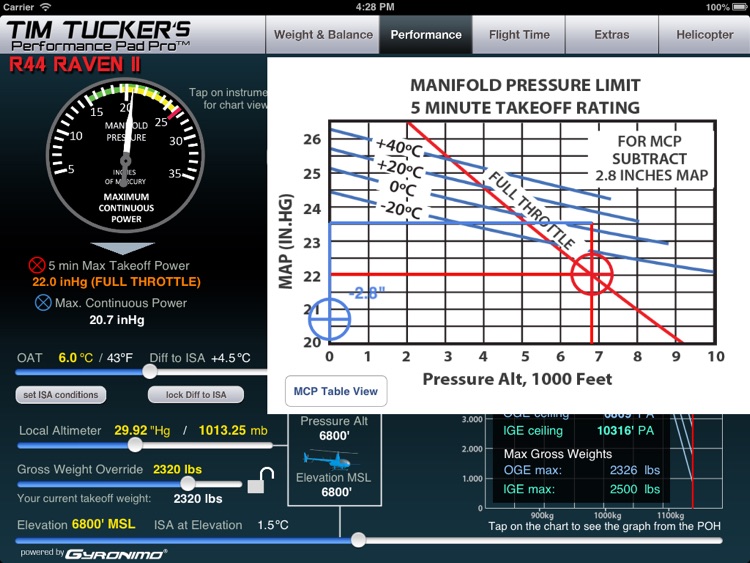The image size is (750, 563).
Task: Click the IGE max 2500 lbs value
Action: (x=635, y=489)
